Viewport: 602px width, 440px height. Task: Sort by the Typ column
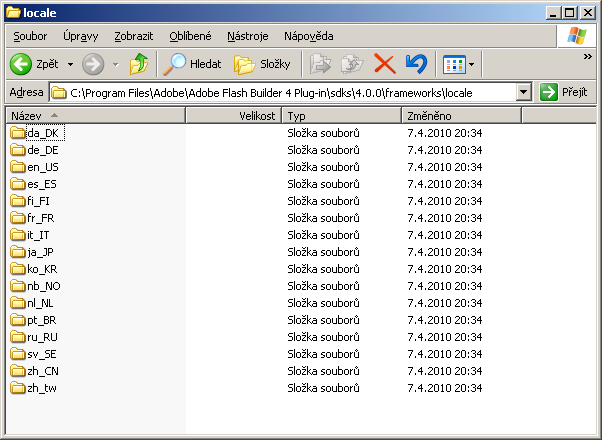[342, 116]
